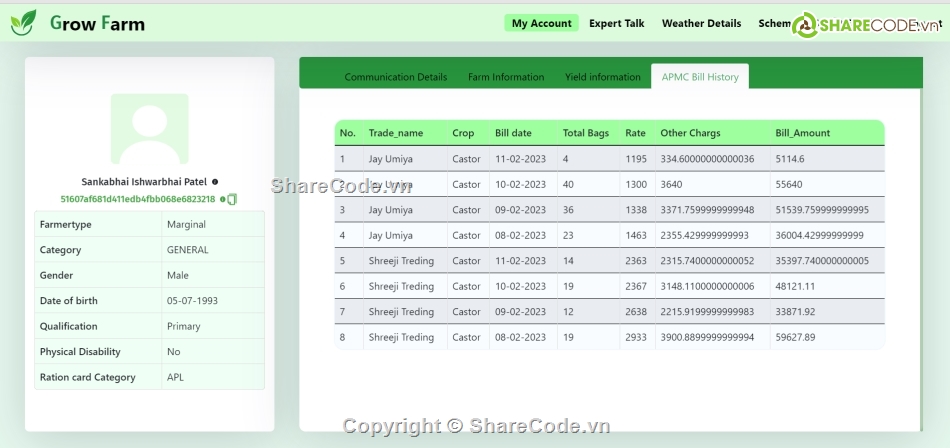
Task: Click the Grow Farm brand title
Action: coord(97,23)
